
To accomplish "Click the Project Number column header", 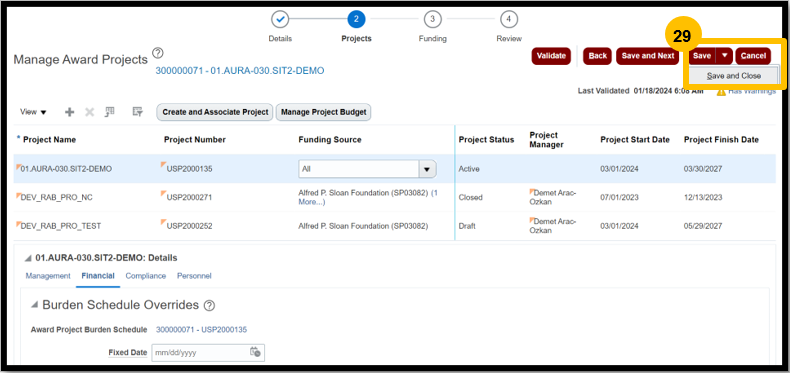I will click(x=195, y=140).
